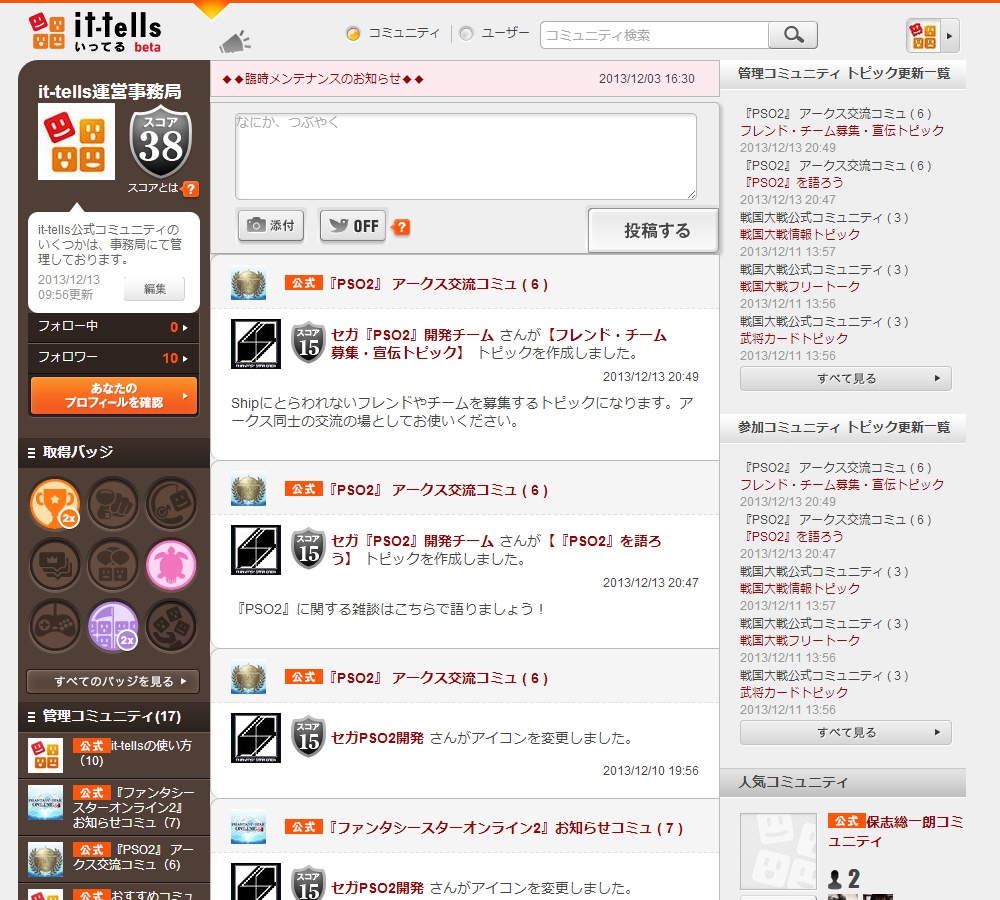The height and width of the screenshot is (900, 1000).
Task: Click first post 『PSO2』アークス交流コミュ title
Action: click(438, 284)
